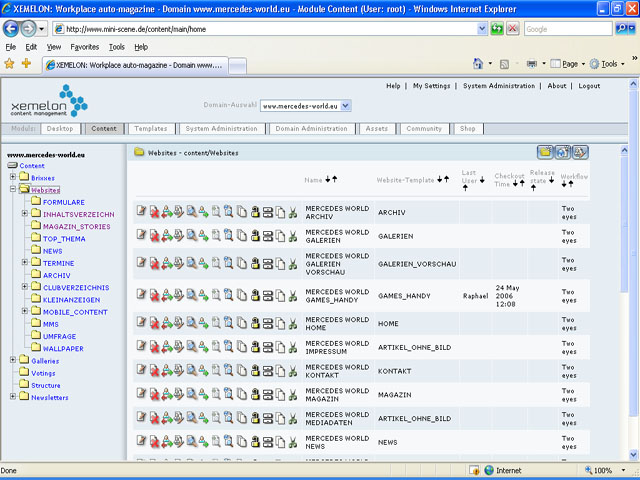Click red X delete icon for MERCEDES WORLD NEWS
The image size is (640, 480).
click(x=154, y=442)
